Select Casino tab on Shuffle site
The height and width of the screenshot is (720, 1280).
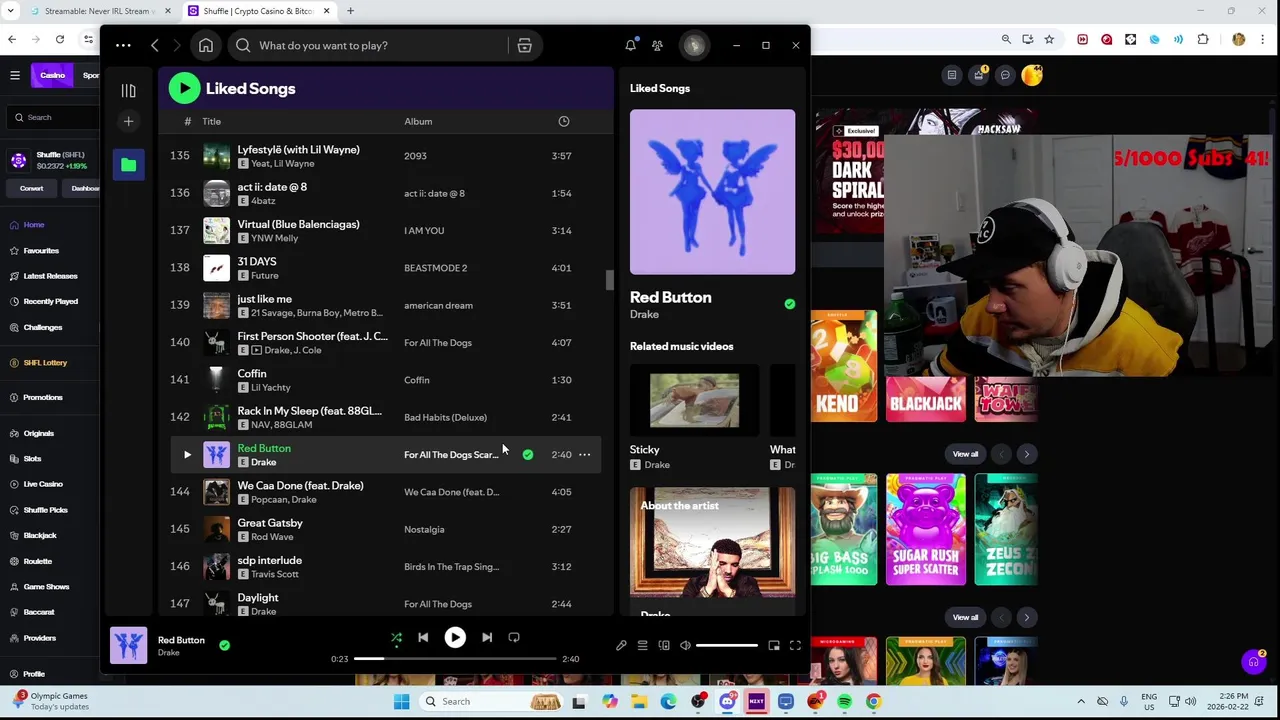52,75
